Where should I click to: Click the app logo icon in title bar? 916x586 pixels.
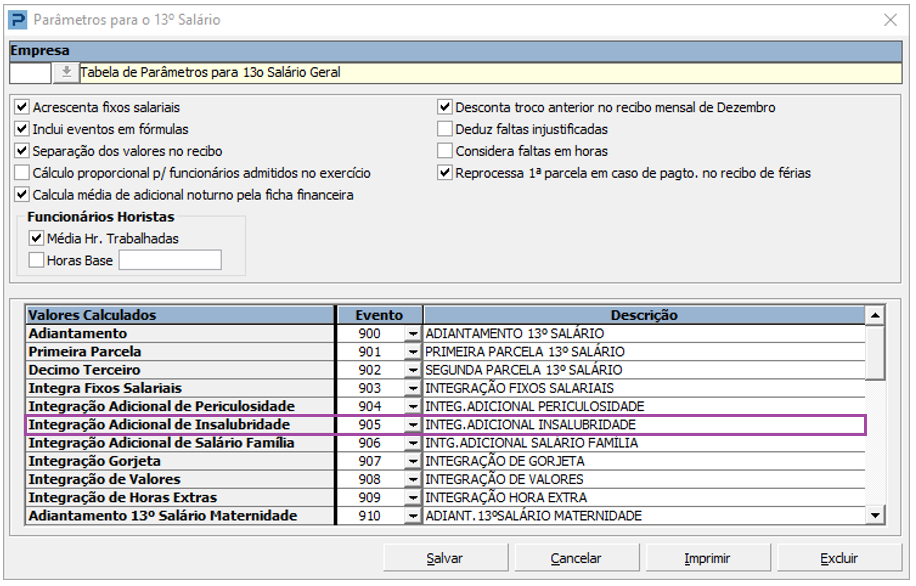point(18,20)
